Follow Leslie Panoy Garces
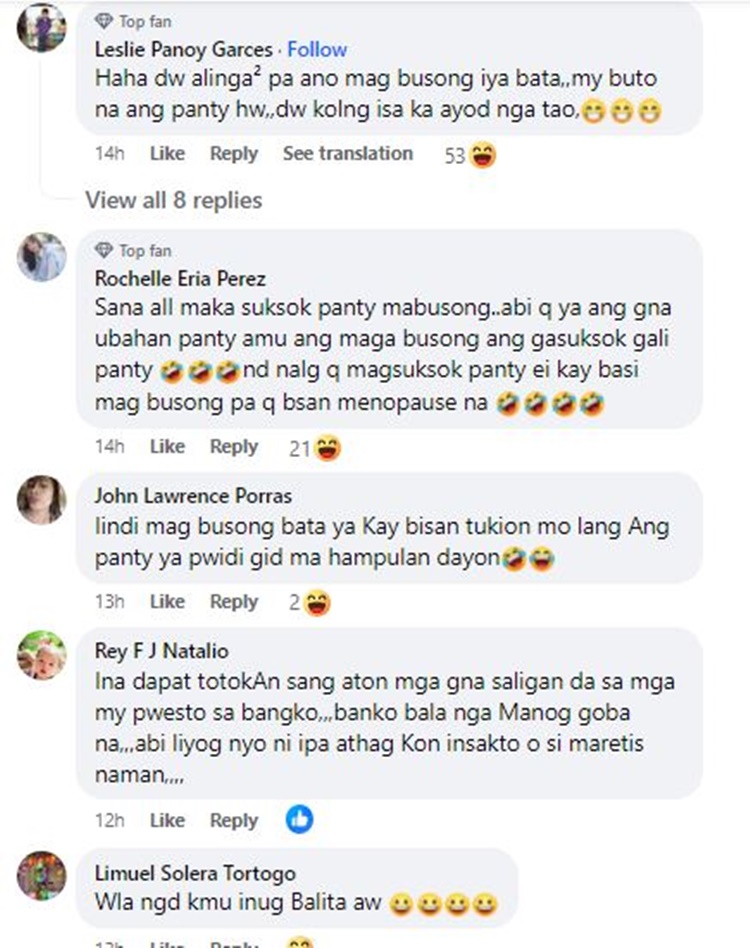 click(x=317, y=50)
